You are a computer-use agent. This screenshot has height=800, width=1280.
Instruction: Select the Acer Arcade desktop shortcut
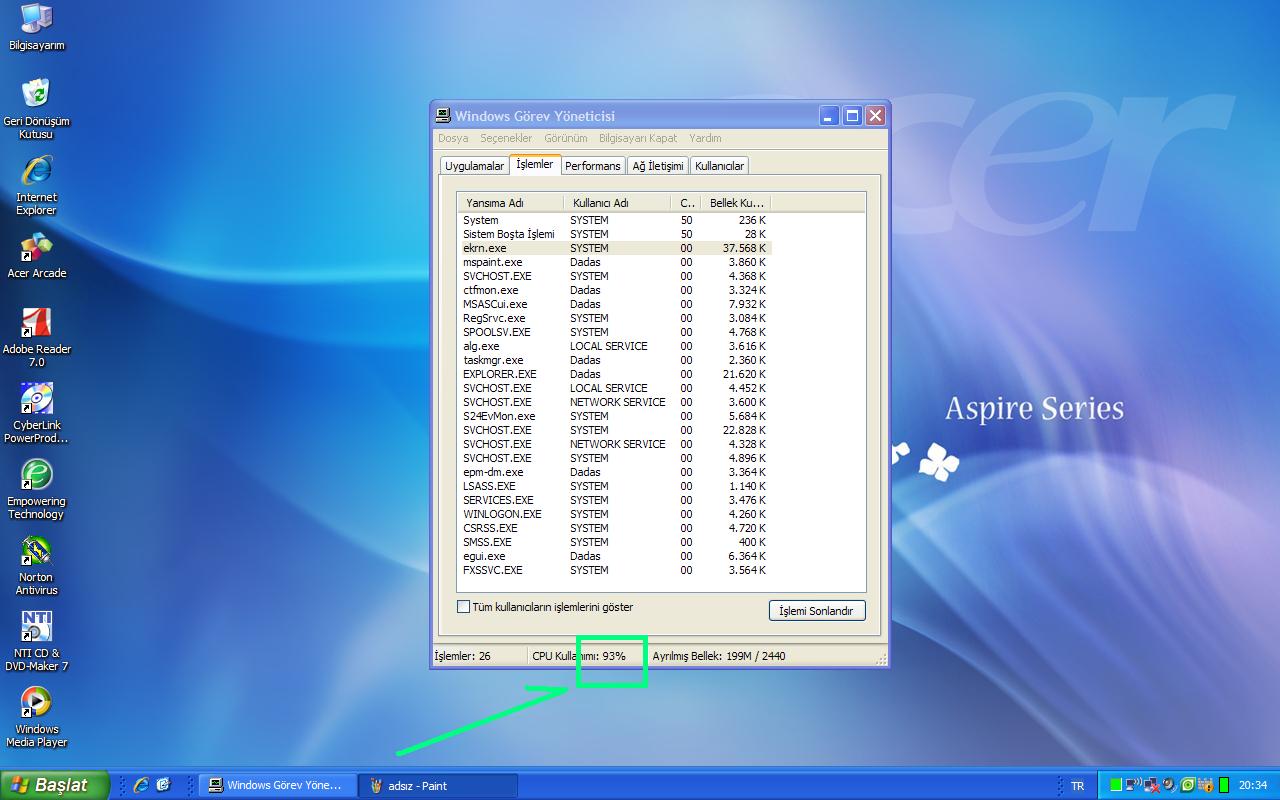pos(37,255)
